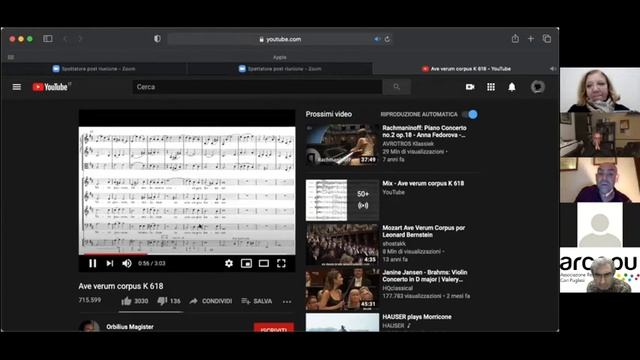The height and width of the screenshot is (360, 640).
Task: Select the man in purple sweater video tile
Action: 600,180
